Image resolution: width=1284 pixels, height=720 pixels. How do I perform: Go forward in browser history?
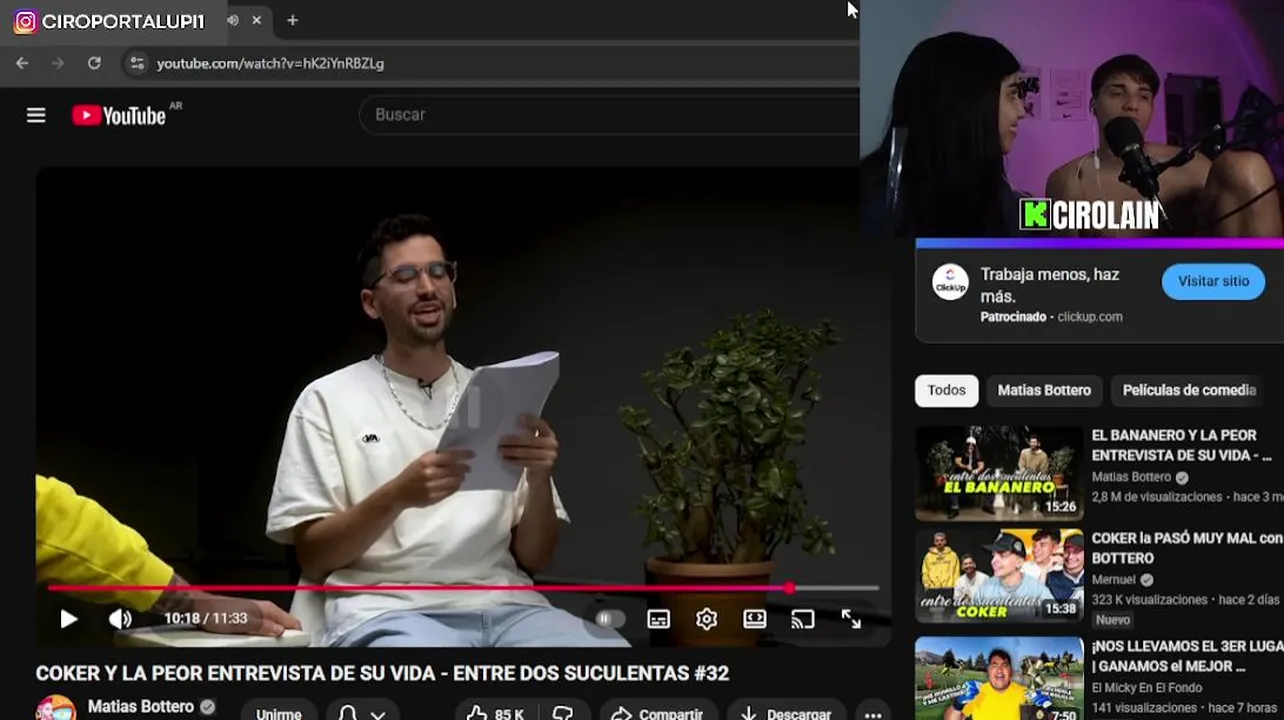pos(57,63)
